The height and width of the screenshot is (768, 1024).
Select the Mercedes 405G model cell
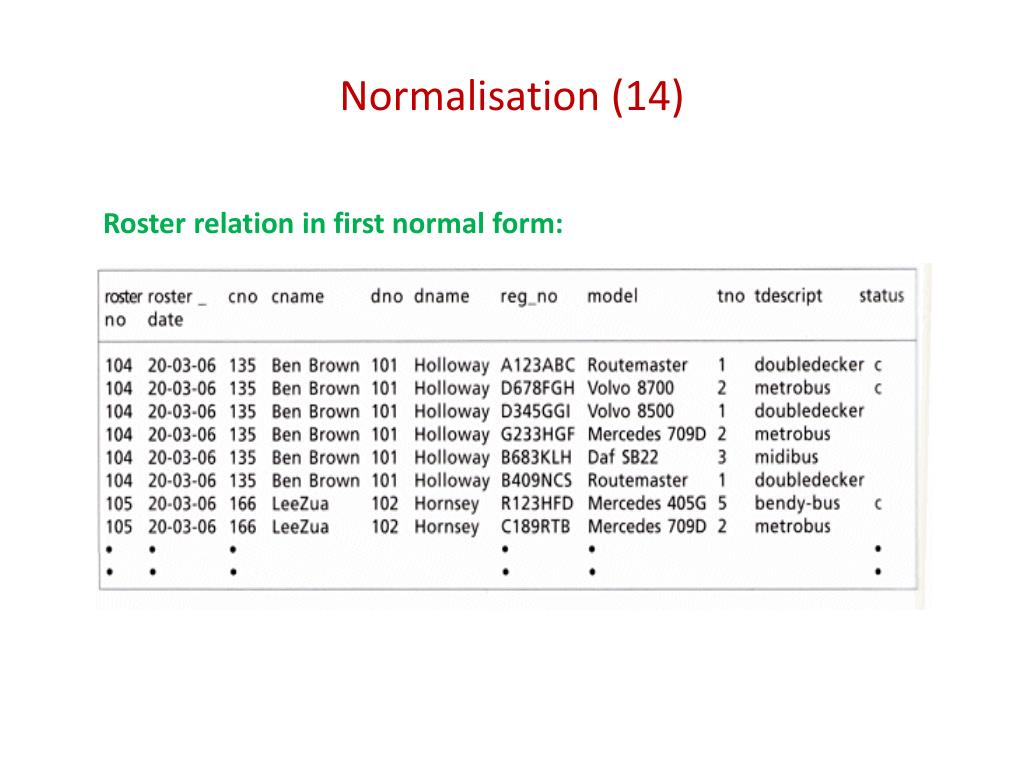[x=647, y=504]
